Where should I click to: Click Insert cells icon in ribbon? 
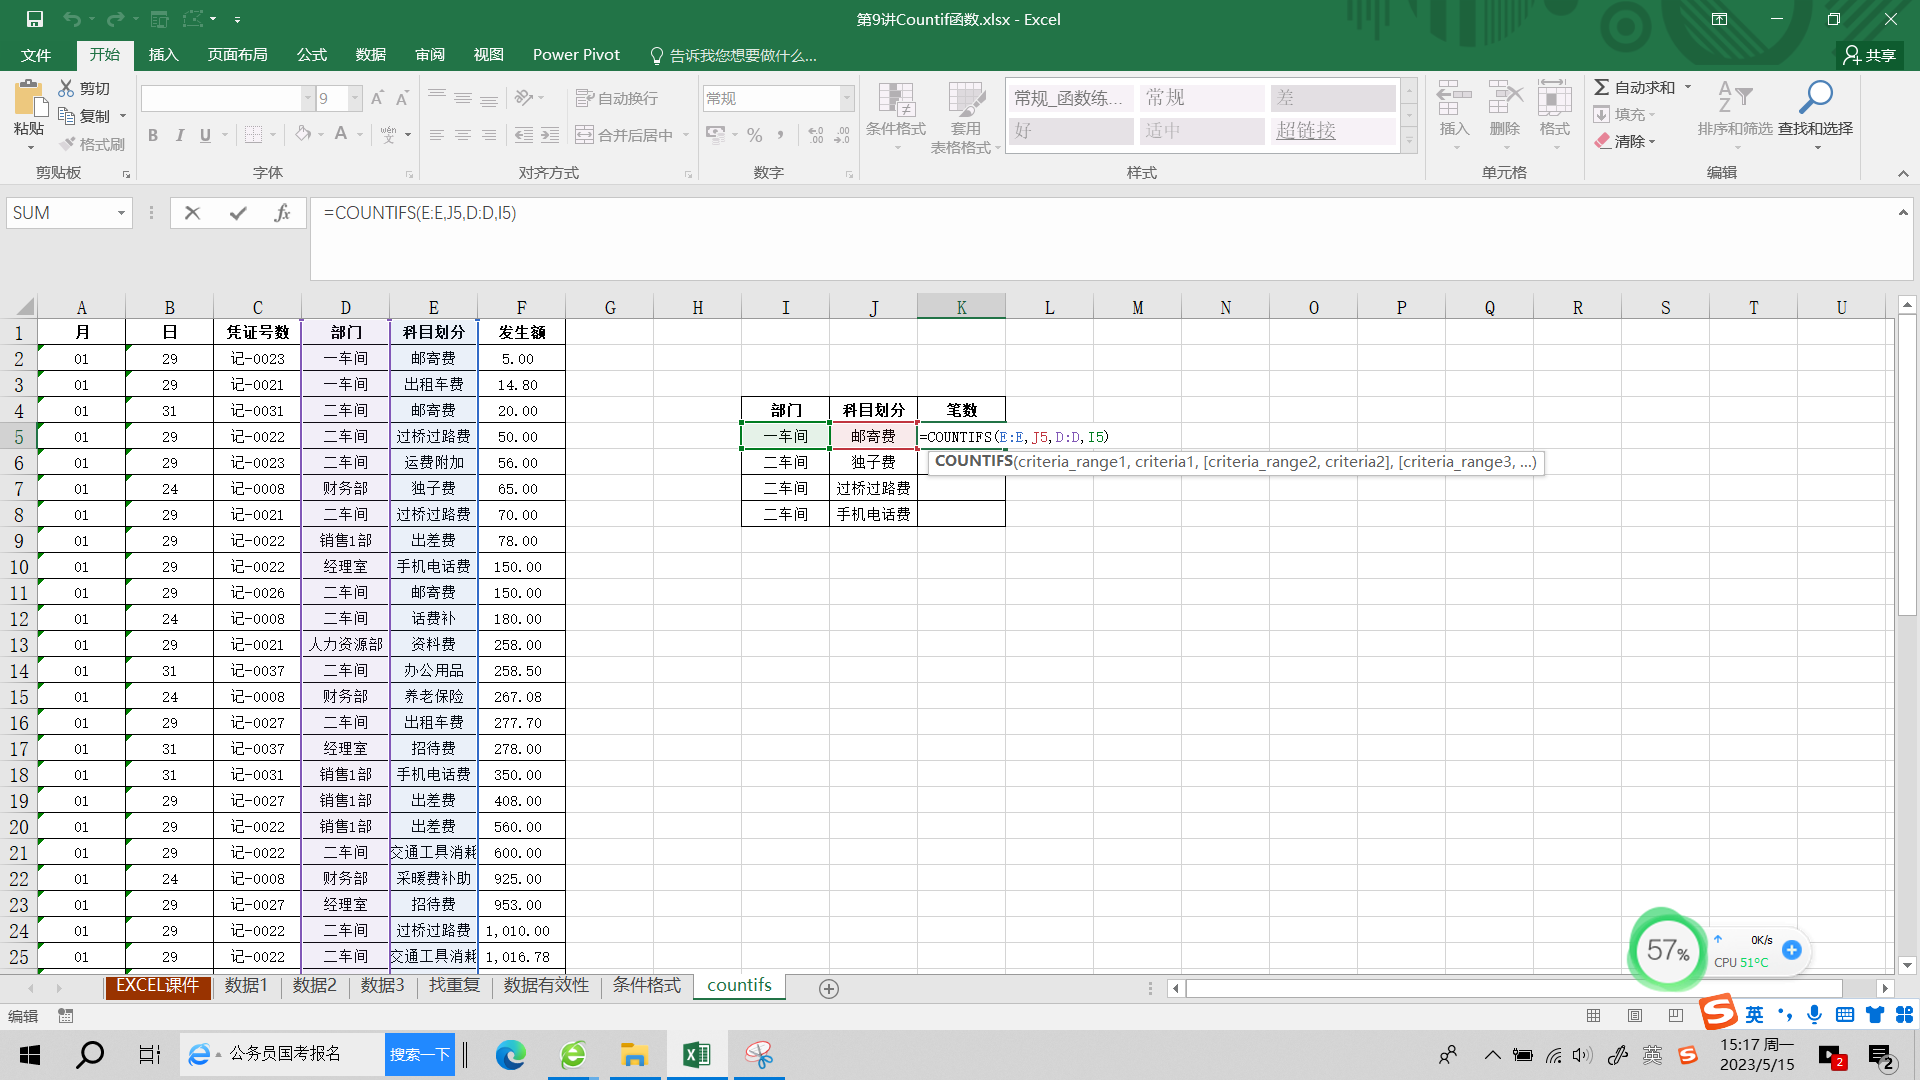point(1453,100)
